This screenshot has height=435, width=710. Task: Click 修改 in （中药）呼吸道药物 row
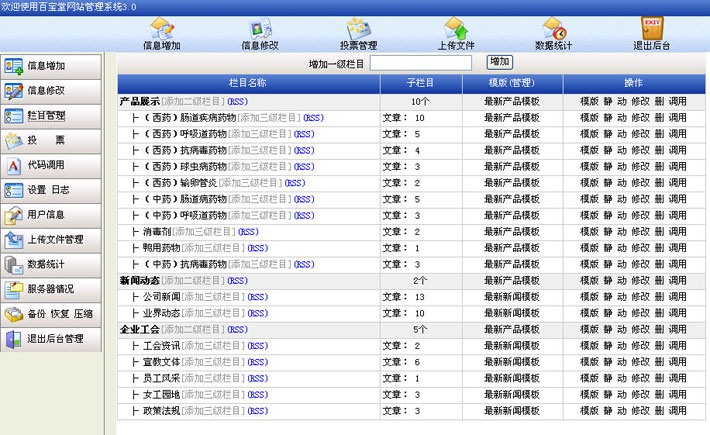pyautogui.click(x=641, y=216)
